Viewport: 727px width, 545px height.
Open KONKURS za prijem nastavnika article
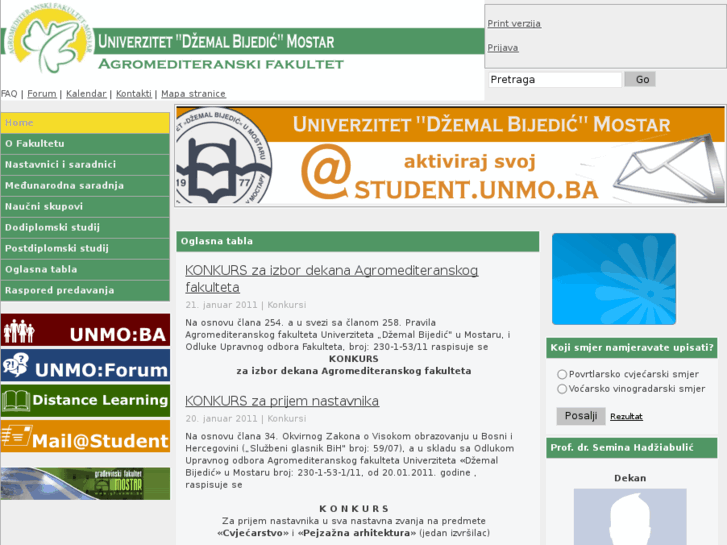coord(282,401)
